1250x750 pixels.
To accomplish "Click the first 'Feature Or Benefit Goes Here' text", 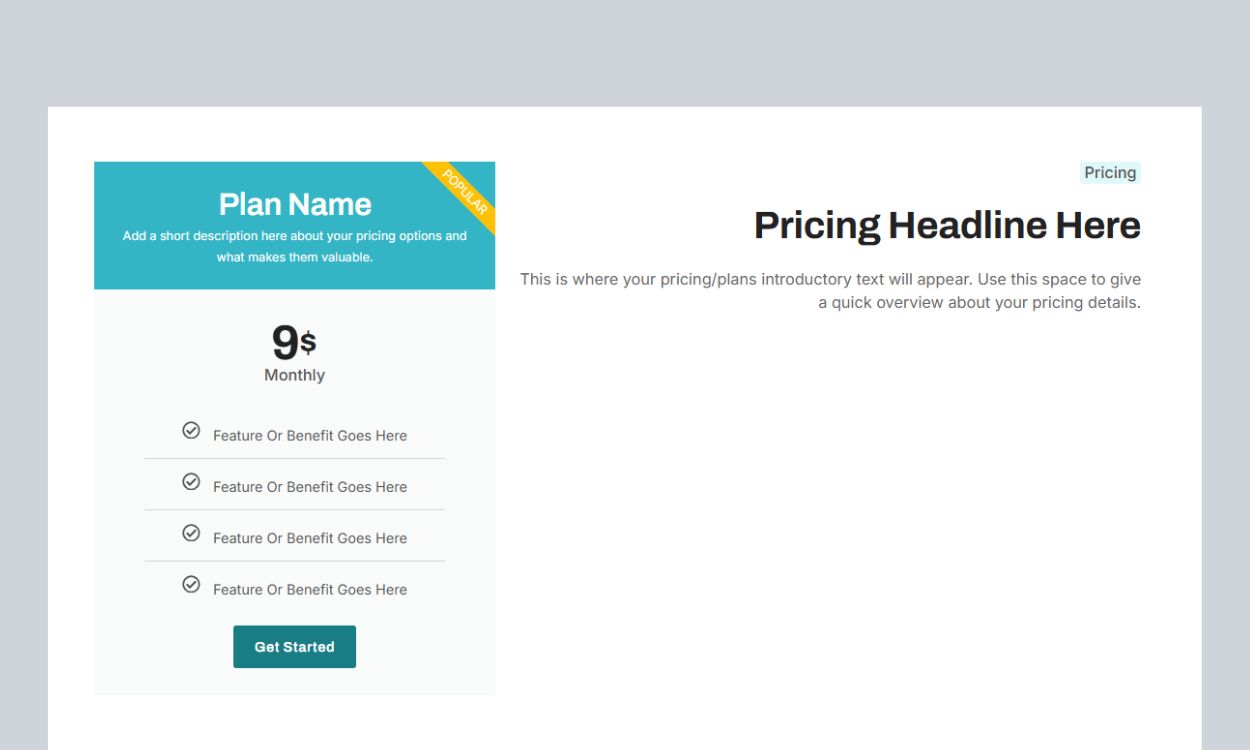I will (309, 436).
